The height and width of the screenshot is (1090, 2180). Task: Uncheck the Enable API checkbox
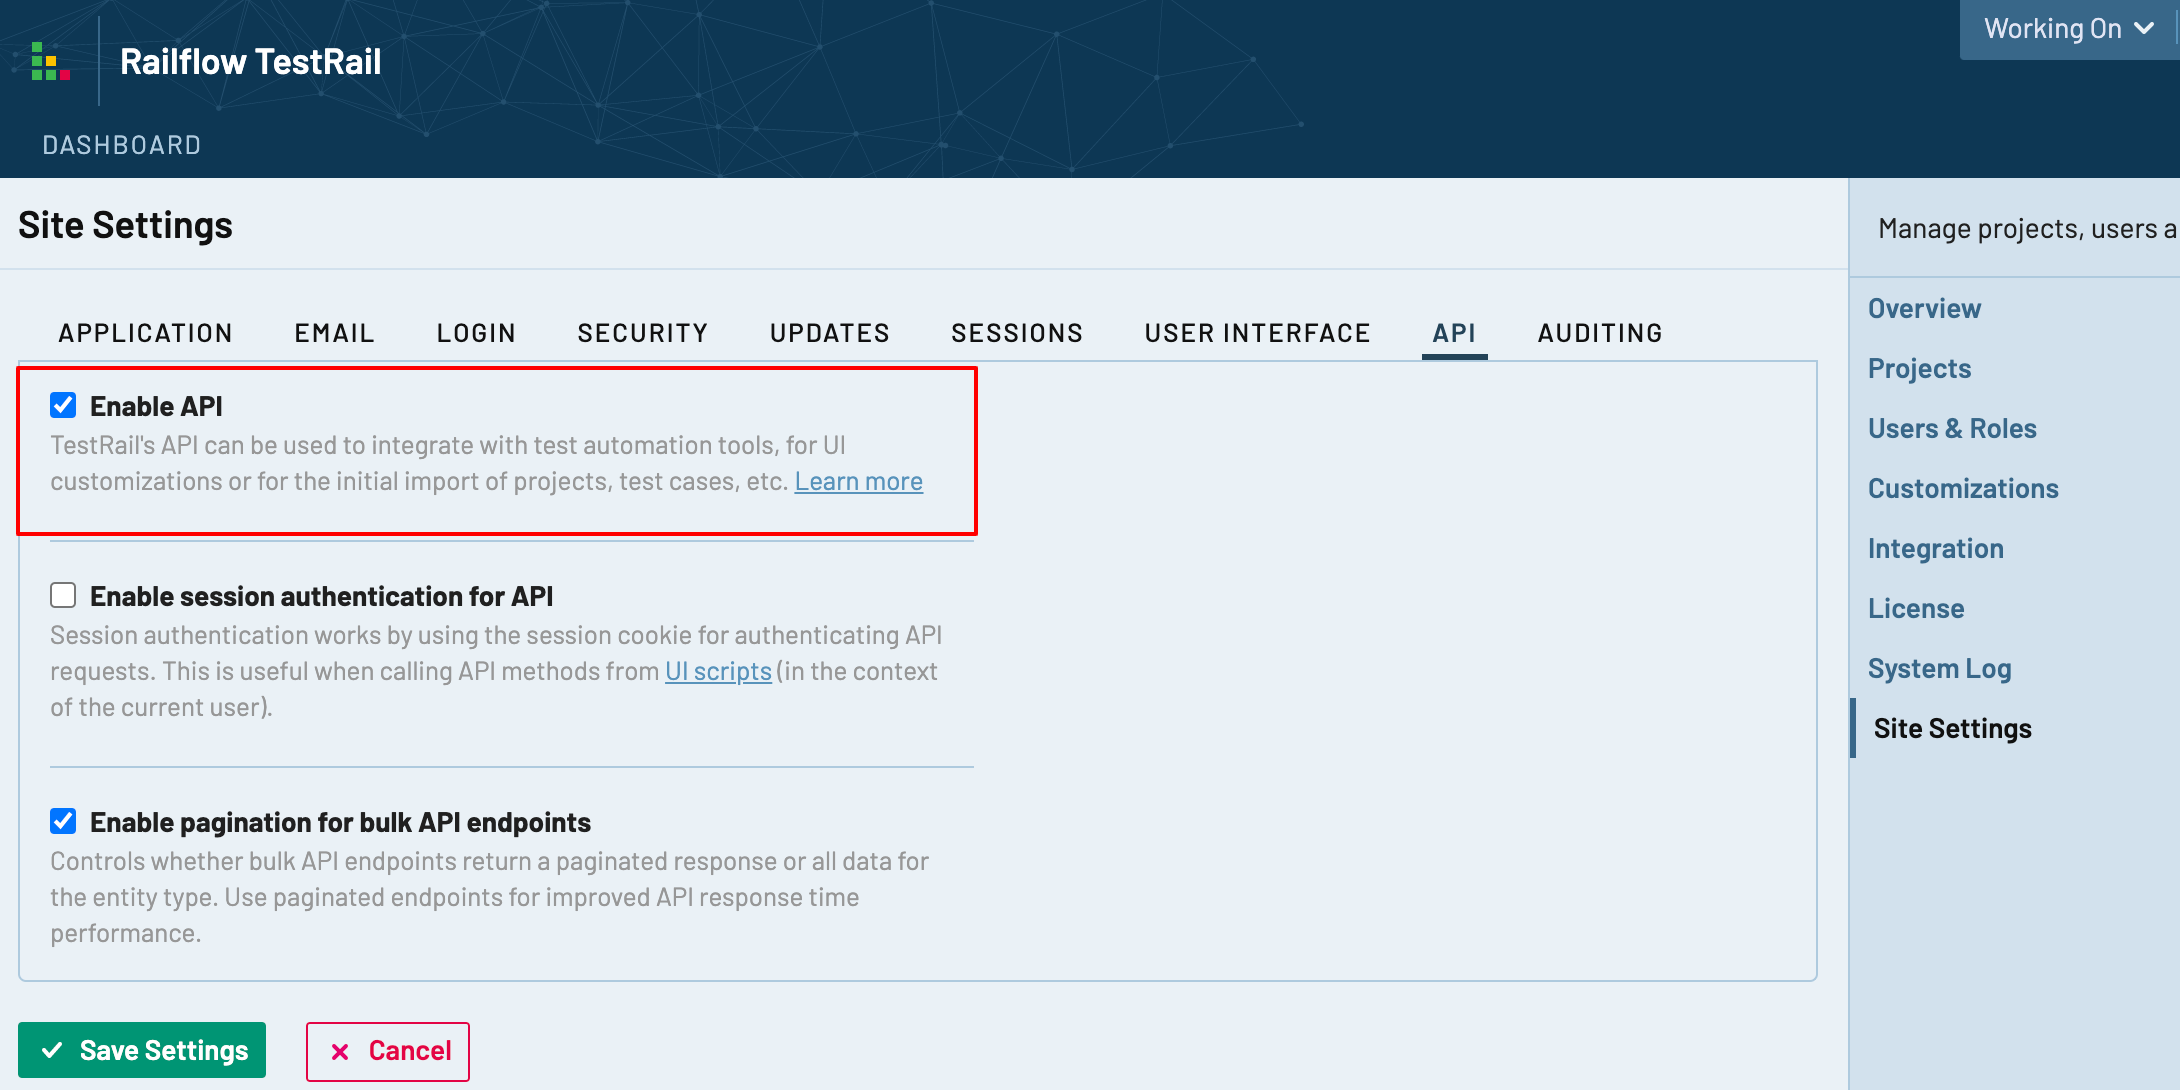pos(63,405)
